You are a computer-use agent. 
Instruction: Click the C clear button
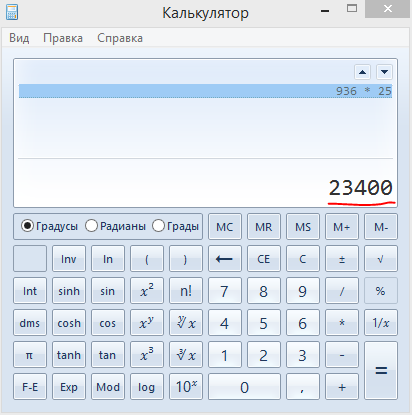point(303,259)
